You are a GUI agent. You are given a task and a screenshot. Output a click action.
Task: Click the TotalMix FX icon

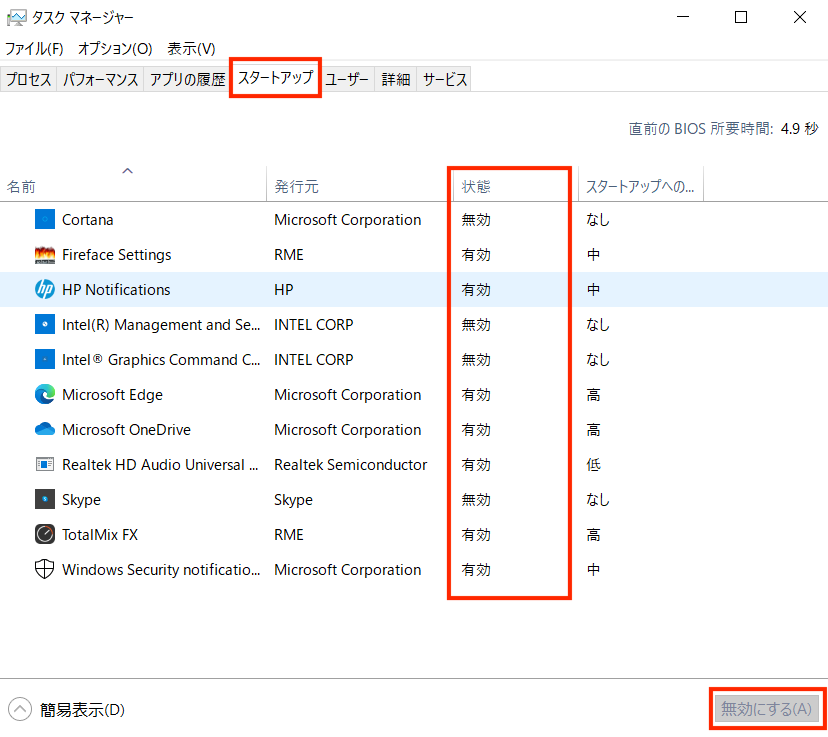tap(45, 535)
